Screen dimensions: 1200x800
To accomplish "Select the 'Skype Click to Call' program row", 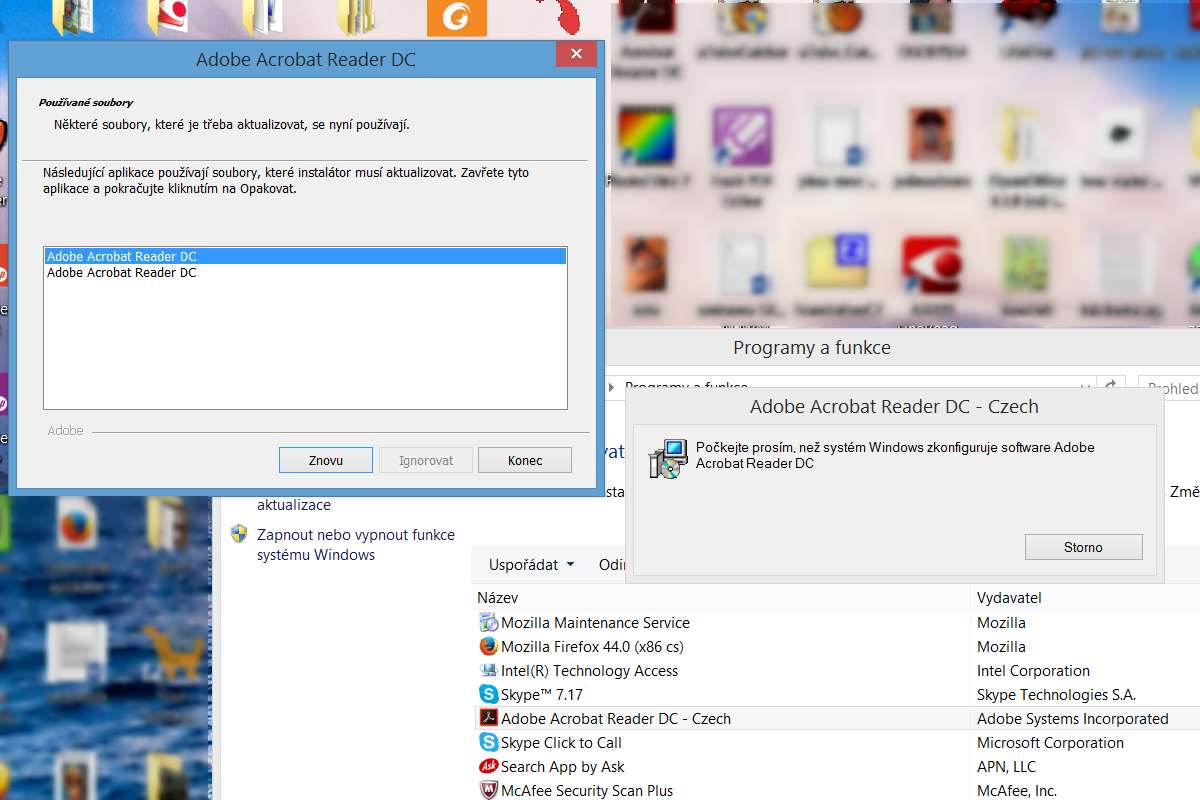I will (836, 743).
